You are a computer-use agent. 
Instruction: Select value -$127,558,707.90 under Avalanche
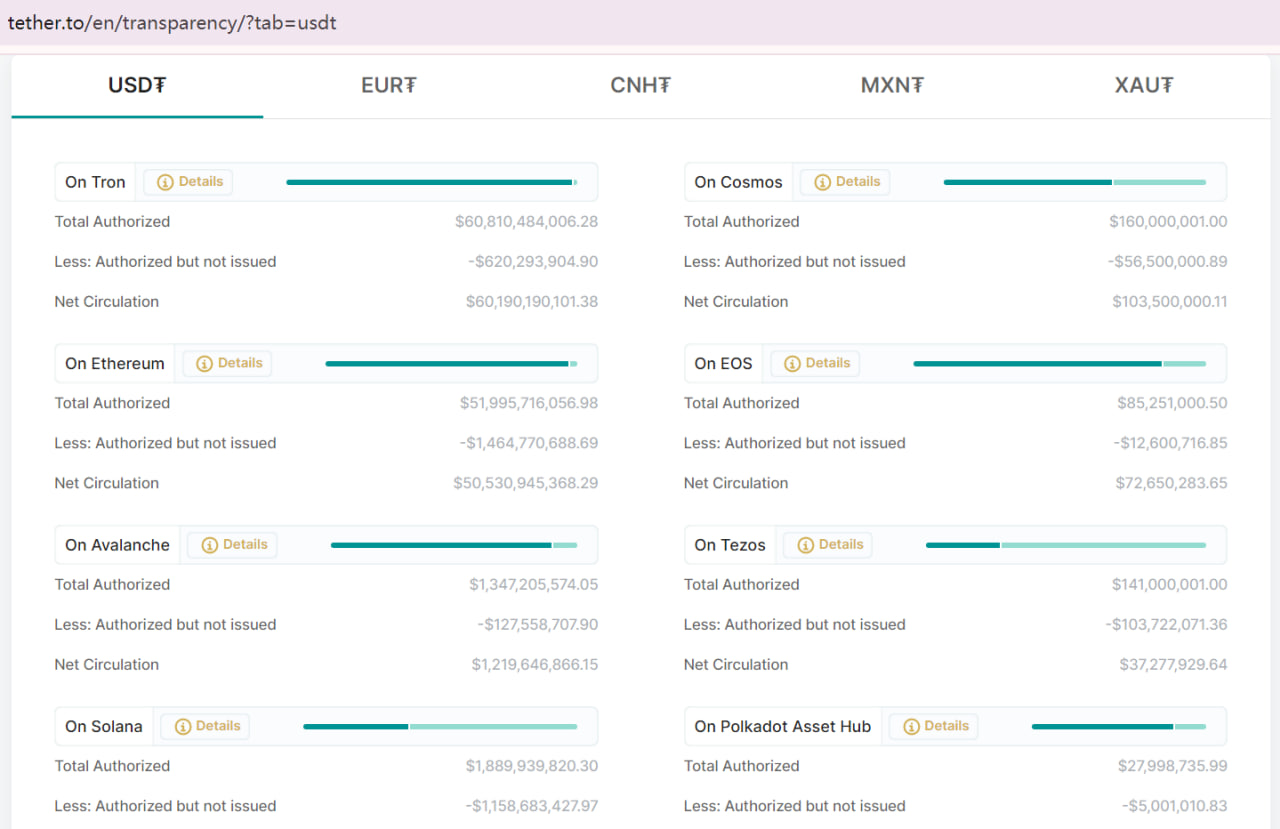tap(538, 625)
